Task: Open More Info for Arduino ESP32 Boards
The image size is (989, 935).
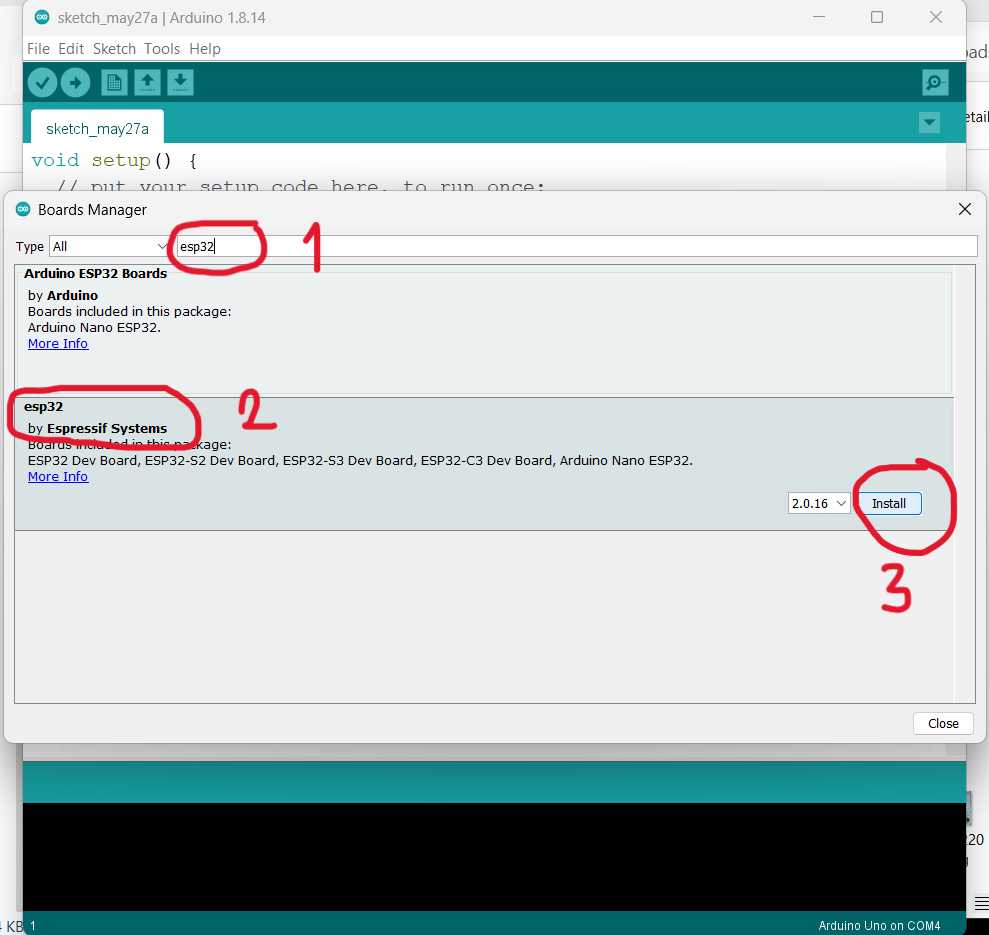Action: pyautogui.click(x=58, y=344)
